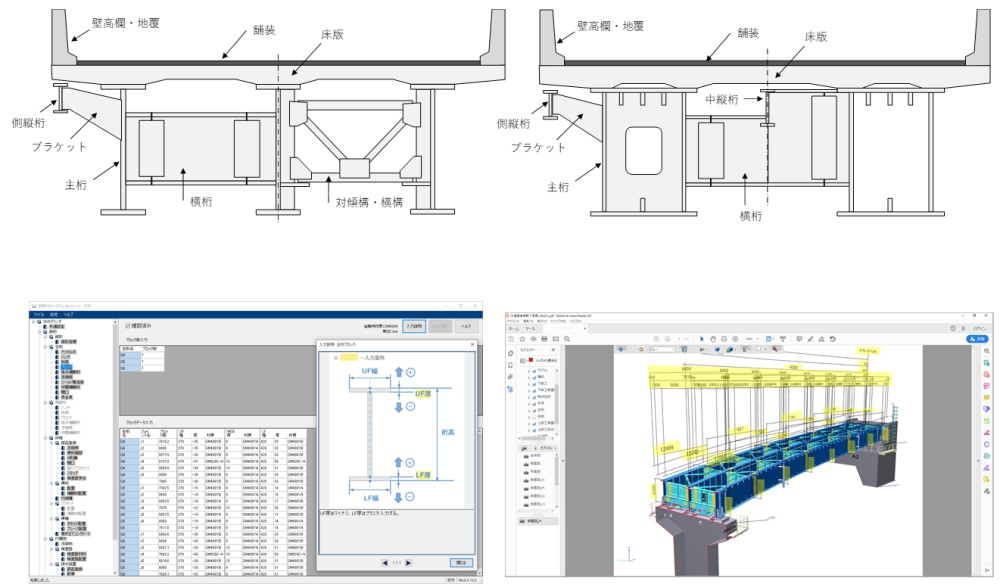Select the 3D rotate tool in 3D toolbar

click(x=621, y=349)
